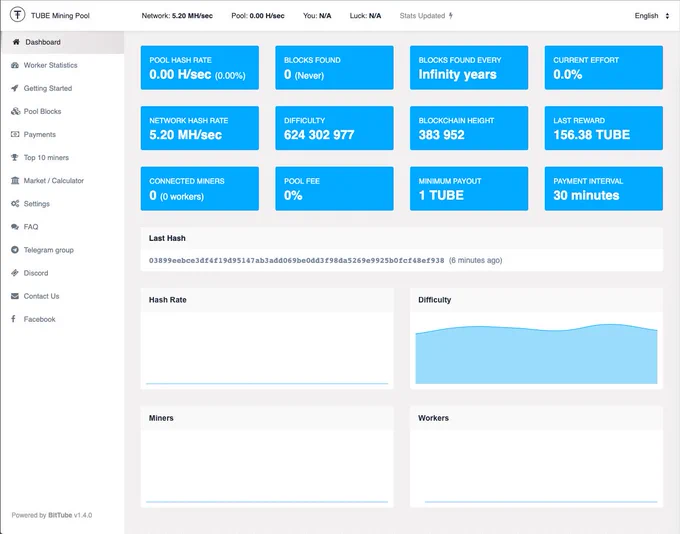The image size is (680, 534).
Task: Click the Current Effort card
Action: pos(604,68)
